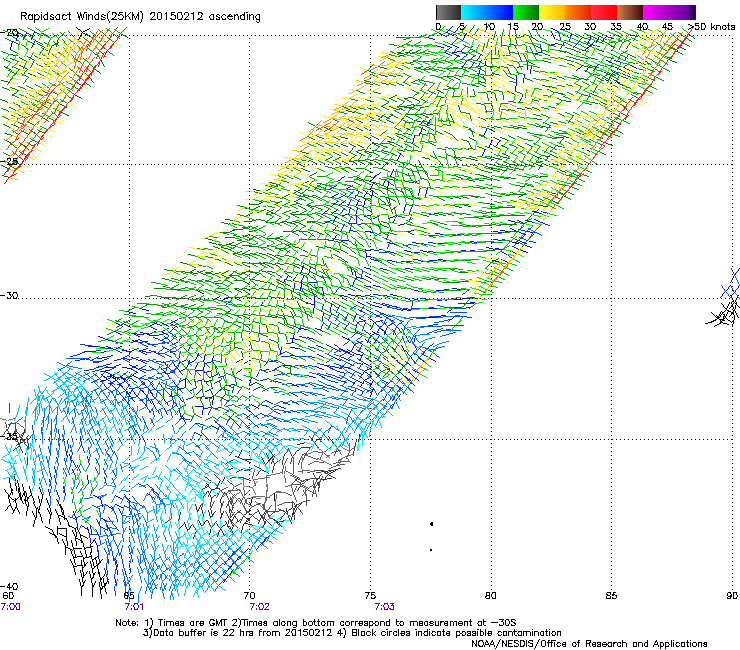Click the yellow 20-25 knots color segment
This screenshot has height=650, width=740.
(552, 12)
